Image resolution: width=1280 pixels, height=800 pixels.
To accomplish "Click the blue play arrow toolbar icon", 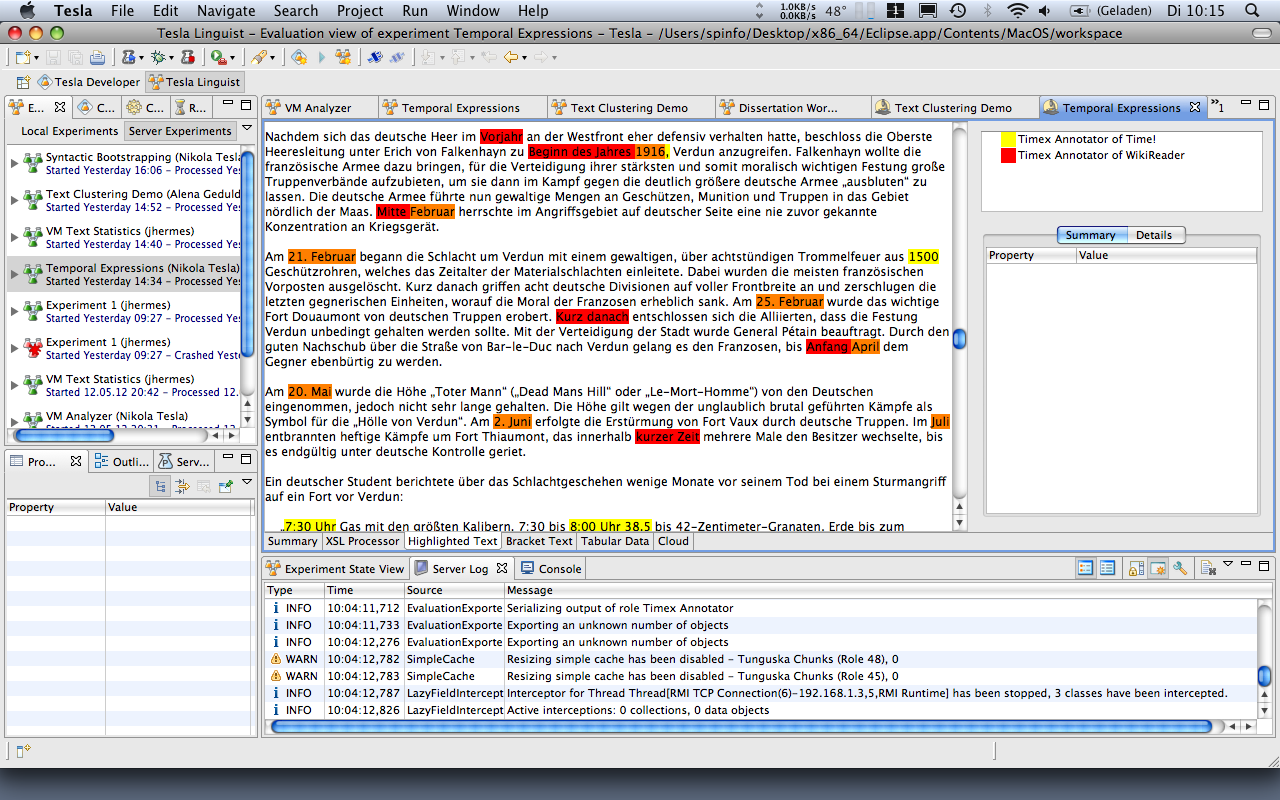I will (x=322, y=57).
